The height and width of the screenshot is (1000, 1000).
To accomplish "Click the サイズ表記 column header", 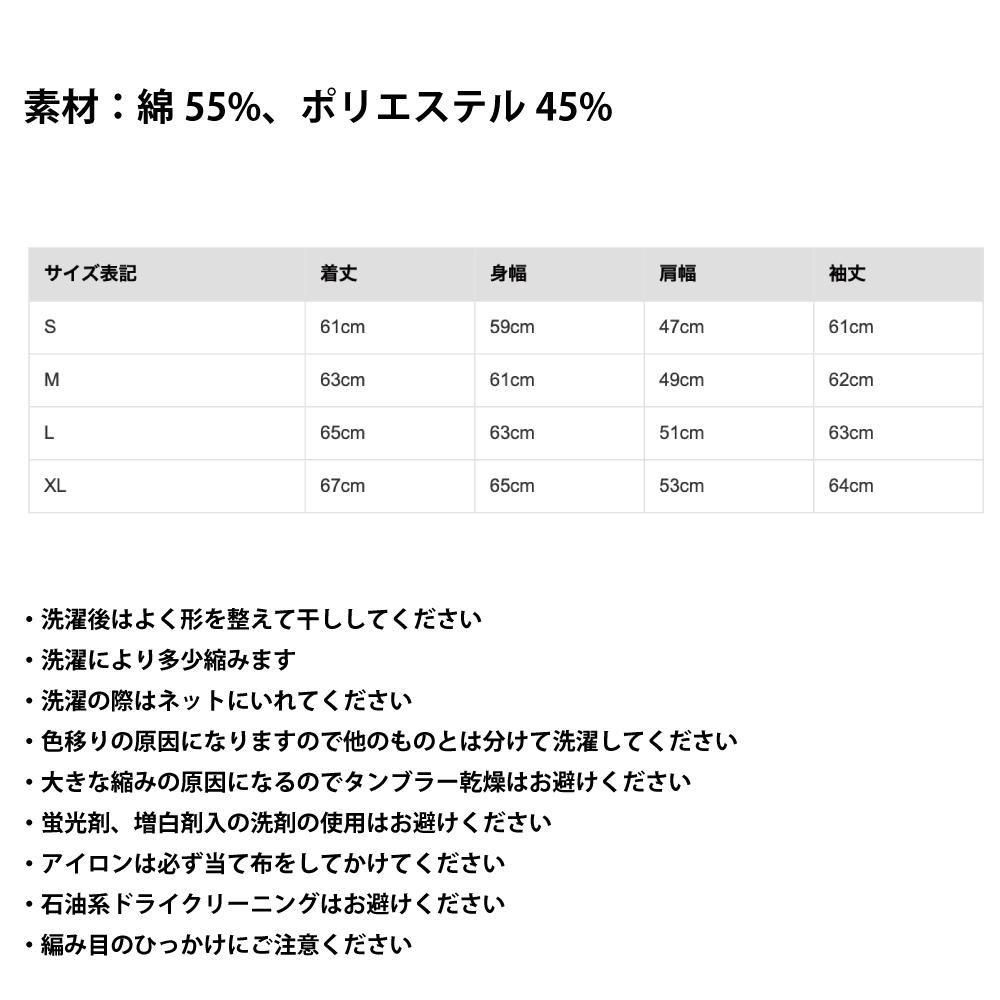I will coord(90,274).
